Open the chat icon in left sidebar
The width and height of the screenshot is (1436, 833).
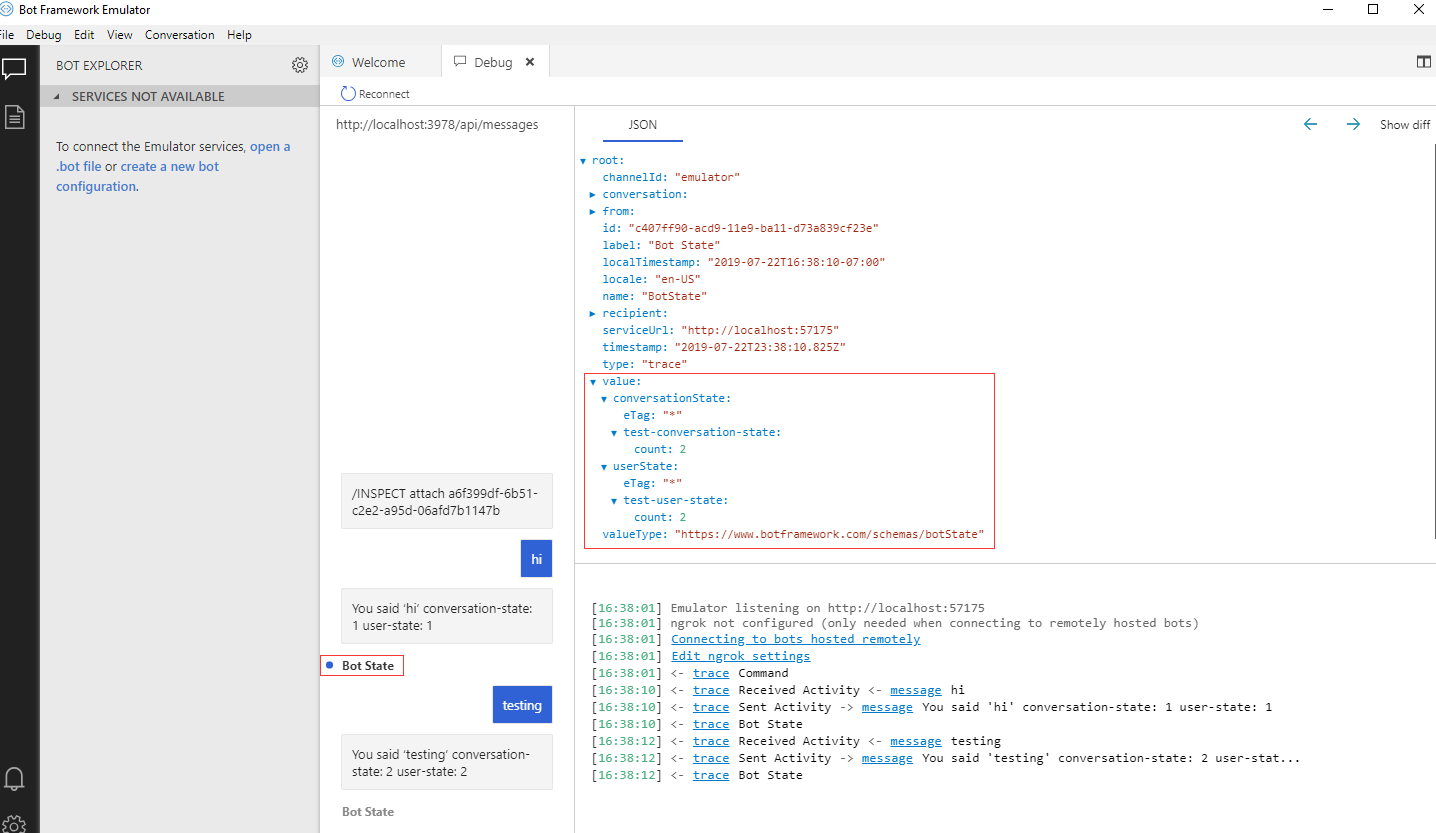click(x=14, y=69)
